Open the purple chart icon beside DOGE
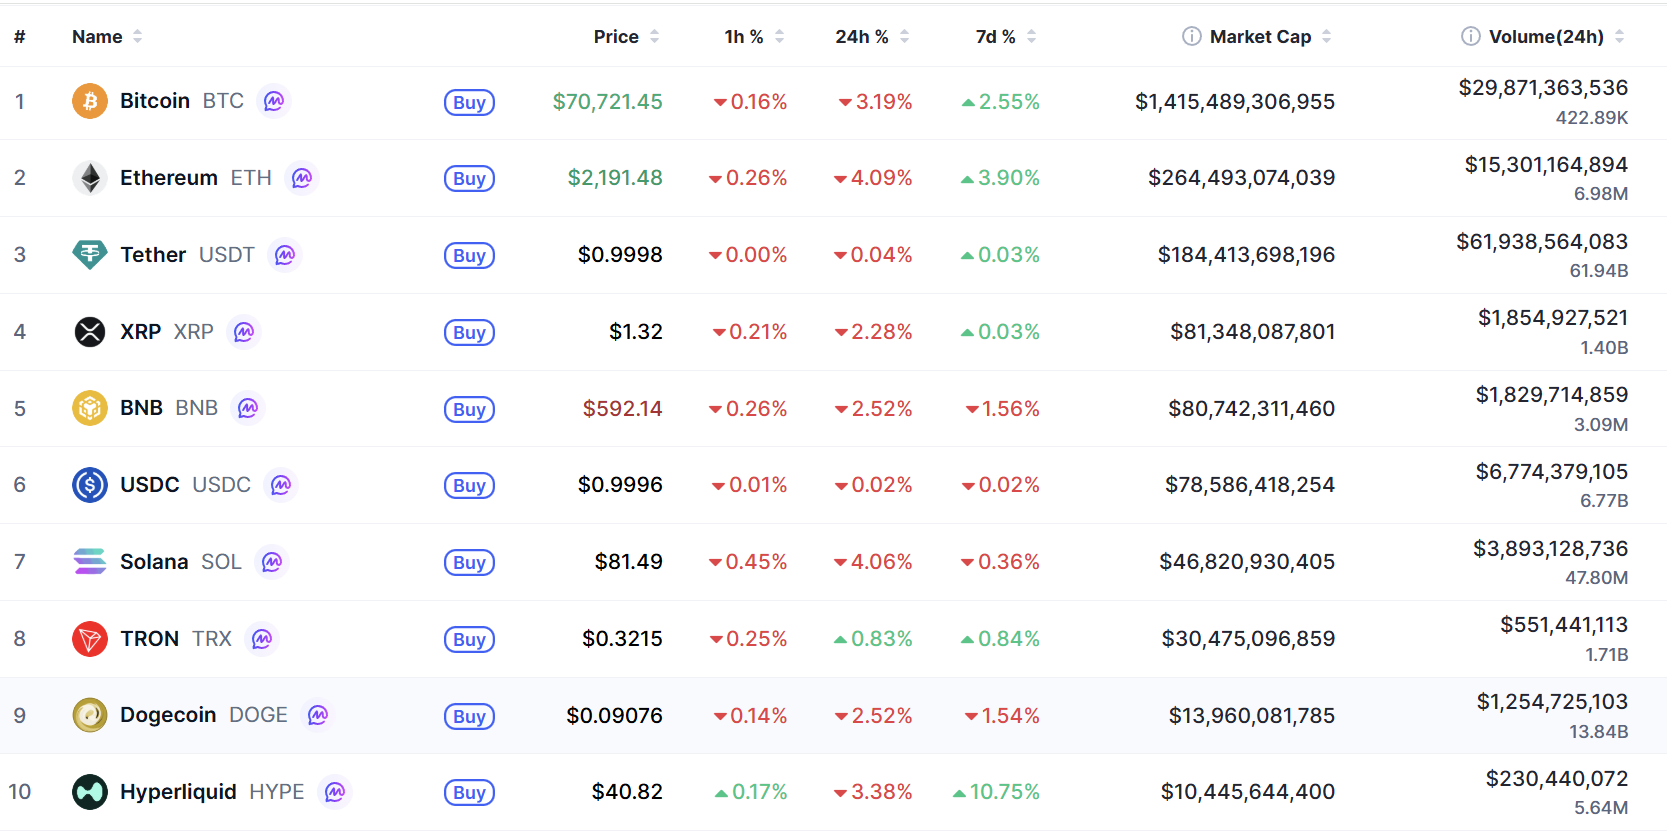The width and height of the screenshot is (1667, 837). coord(318,715)
